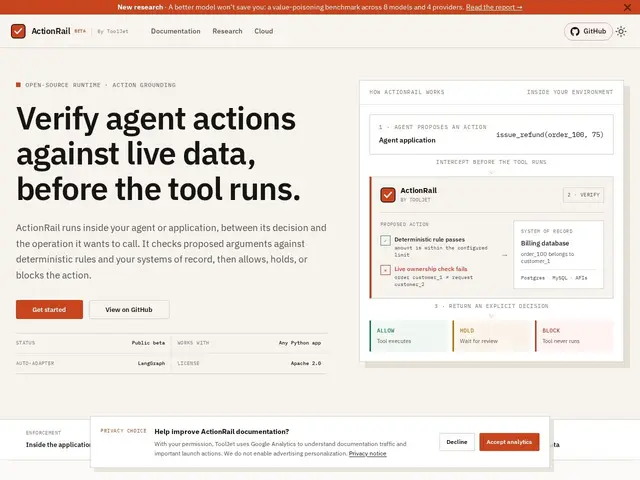The width and height of the screenshot is (640, 480).
Task: Click the View on GitHub button
Action: pyautogui.click(x=129, y=309)
